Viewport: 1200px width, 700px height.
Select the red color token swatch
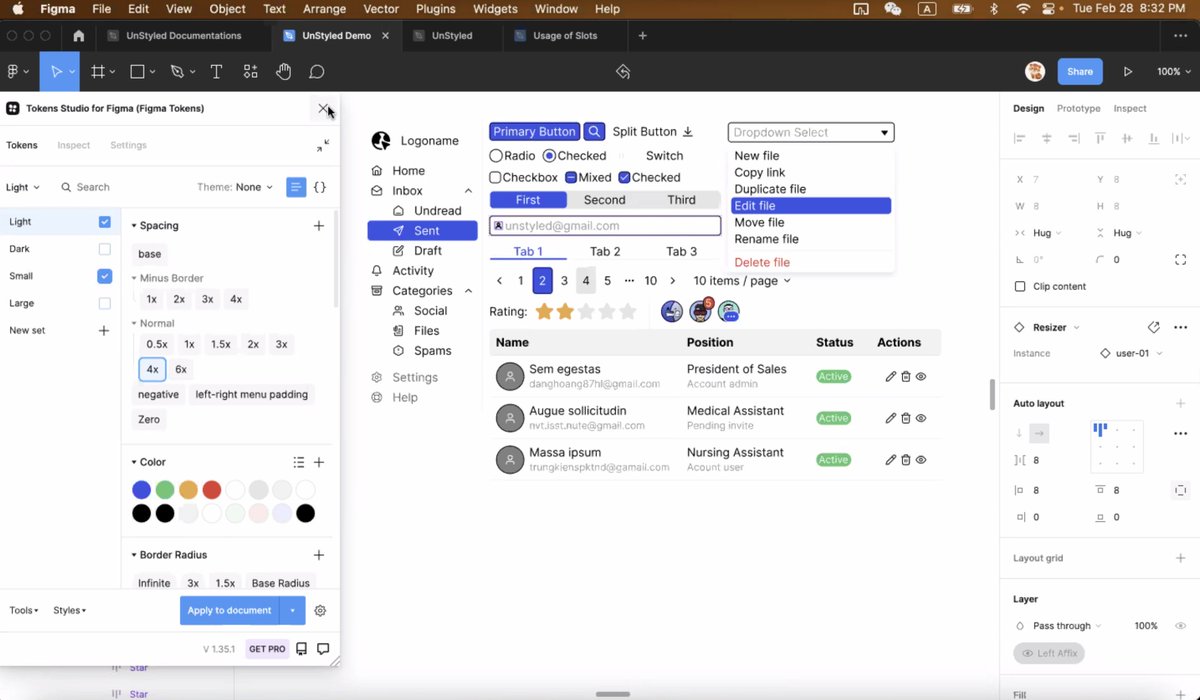[x=212, y=489]
